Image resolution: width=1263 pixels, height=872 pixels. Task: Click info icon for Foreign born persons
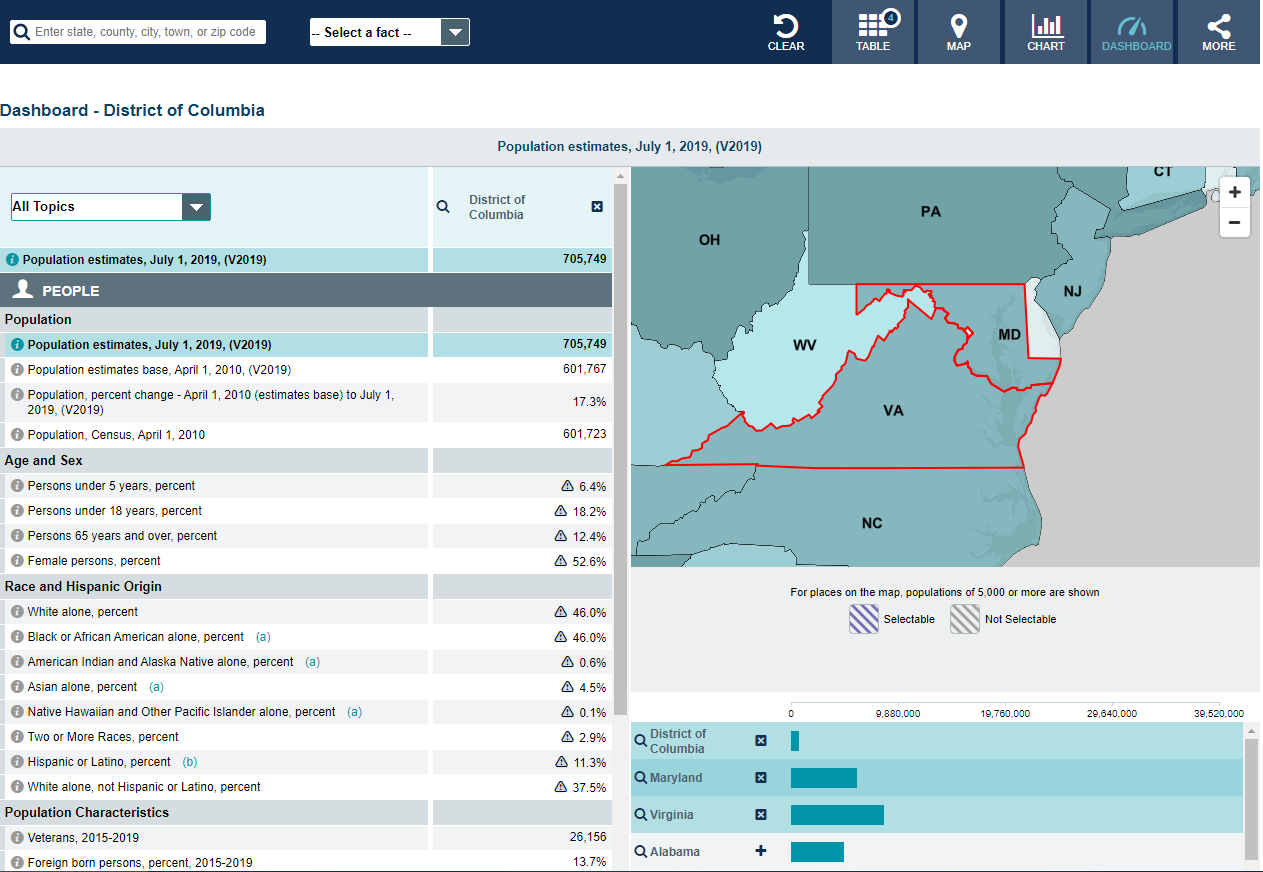point(17,862)
